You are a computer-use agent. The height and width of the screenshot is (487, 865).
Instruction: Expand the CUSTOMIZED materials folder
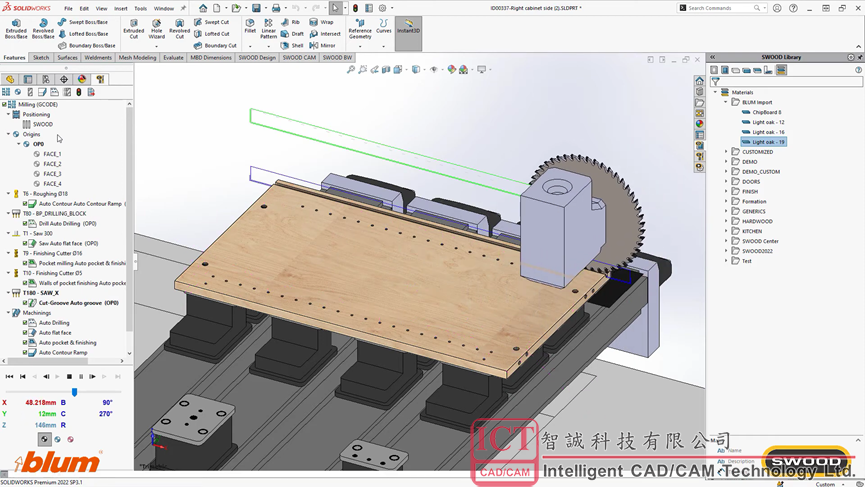(x=726, y=152)
